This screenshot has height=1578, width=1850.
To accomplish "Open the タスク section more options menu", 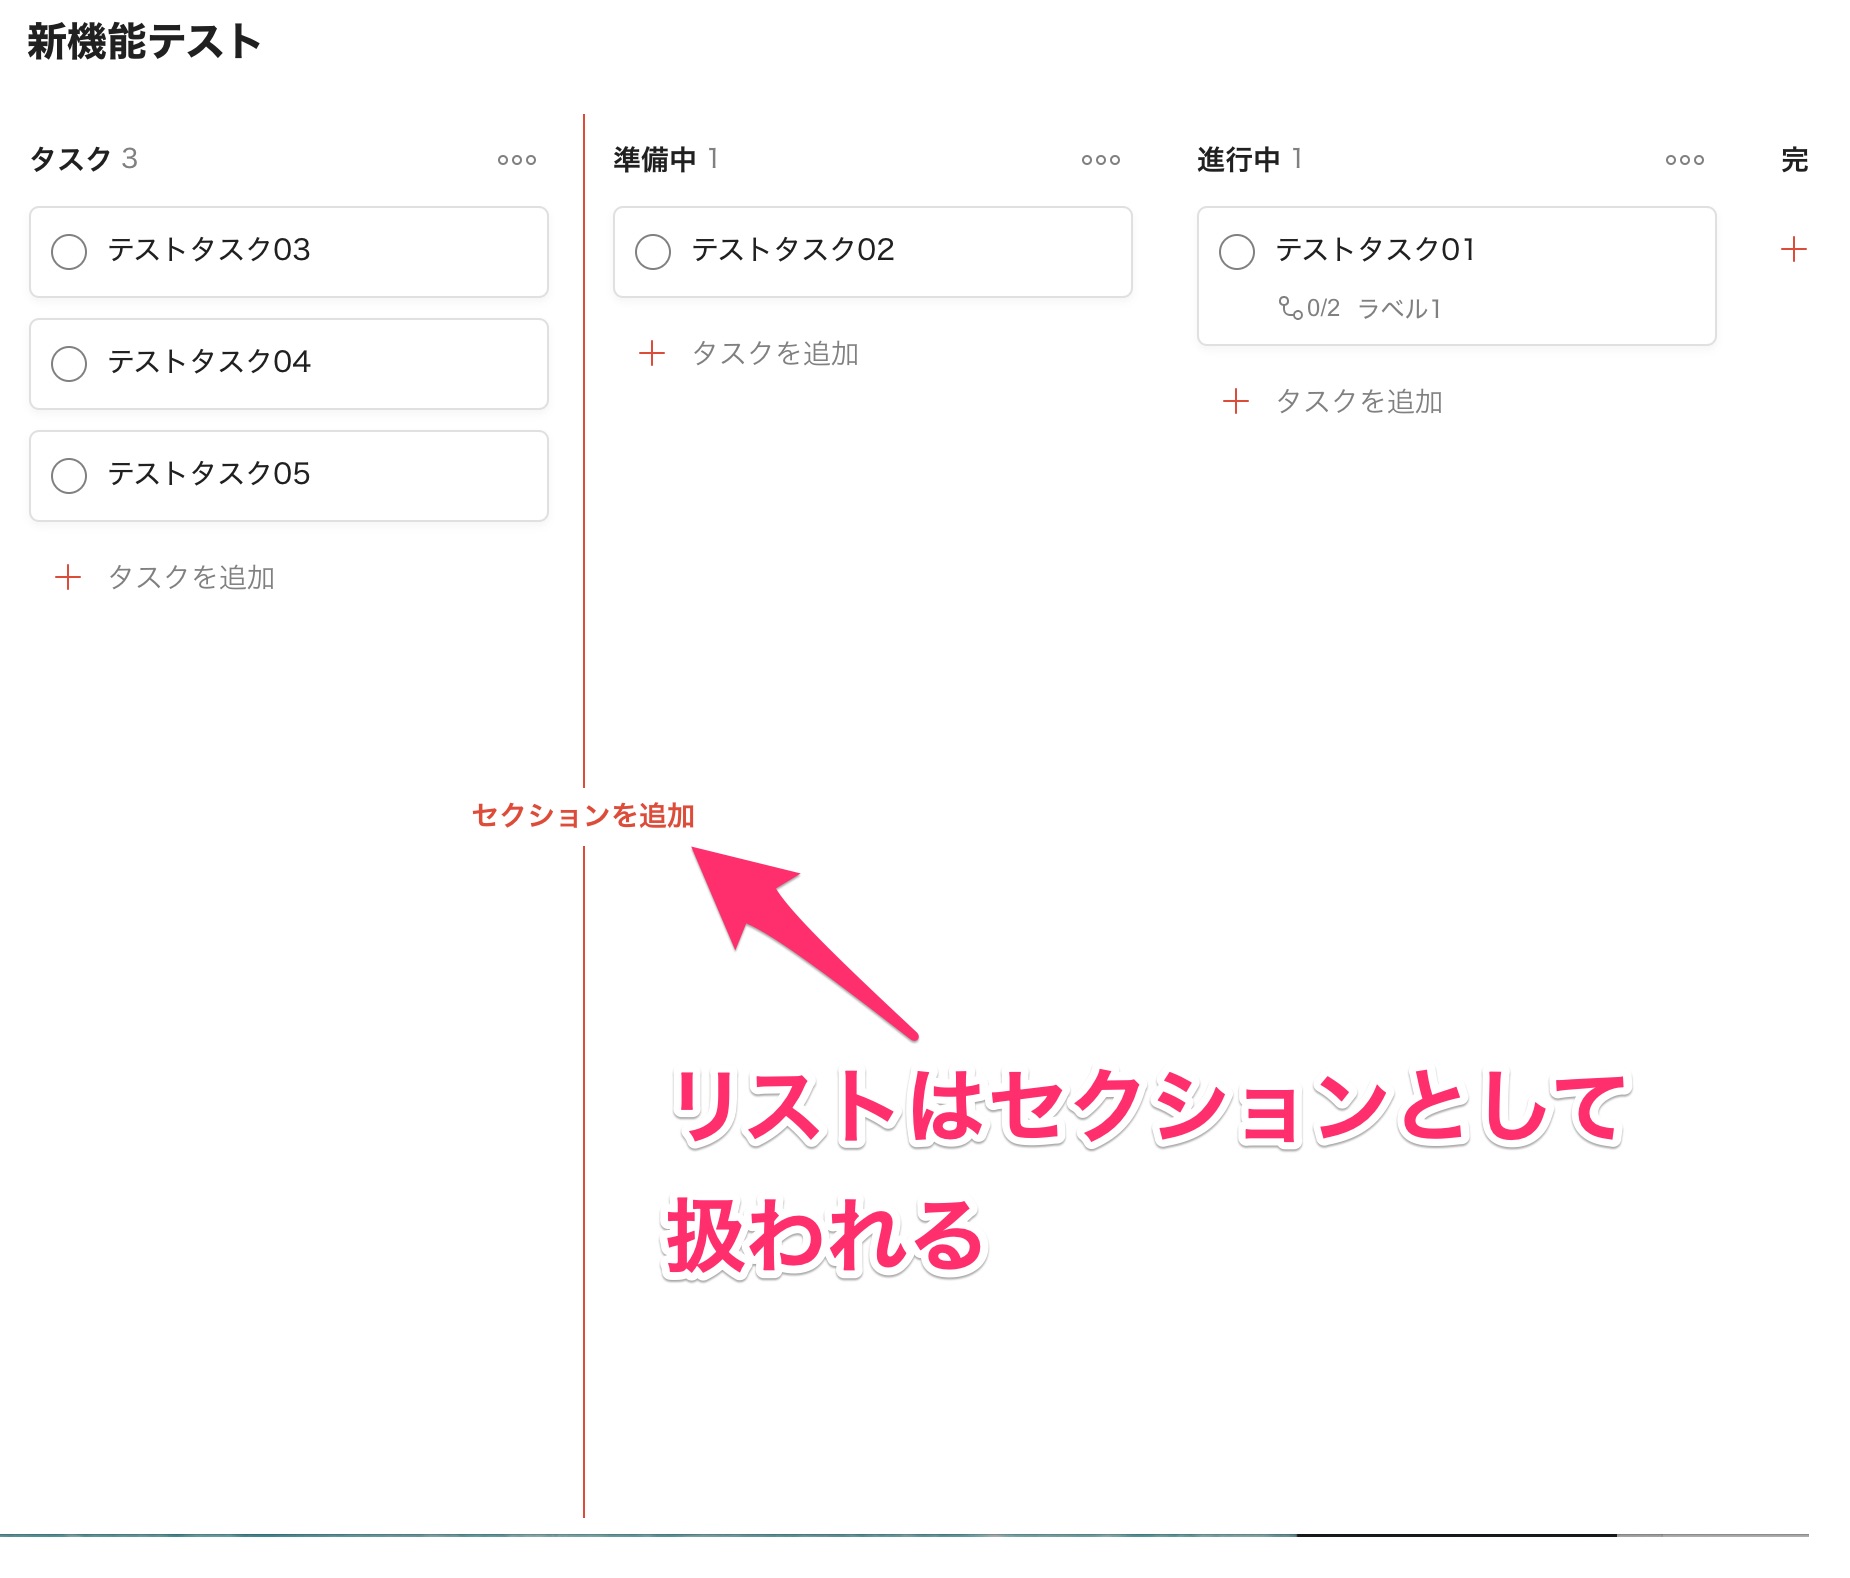I will click(517, 160).
